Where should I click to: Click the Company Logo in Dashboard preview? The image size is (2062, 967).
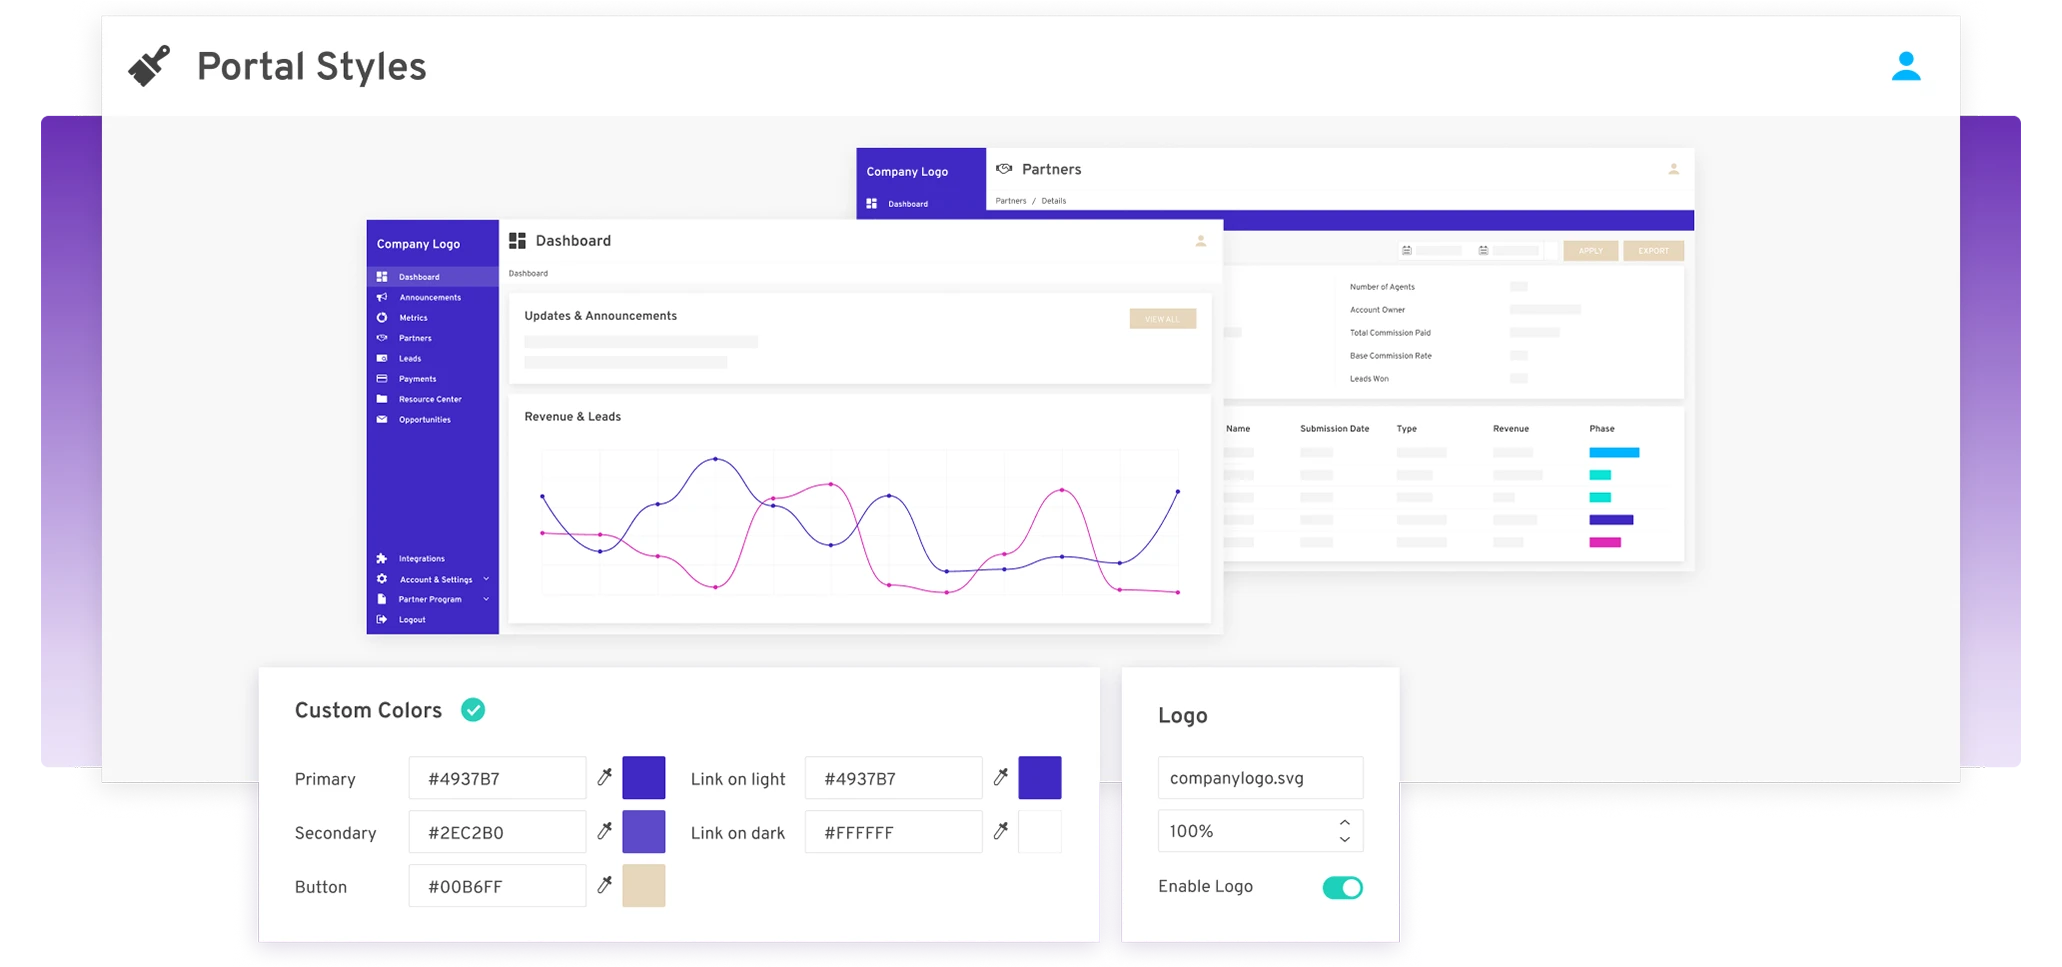tap(418, 244)
